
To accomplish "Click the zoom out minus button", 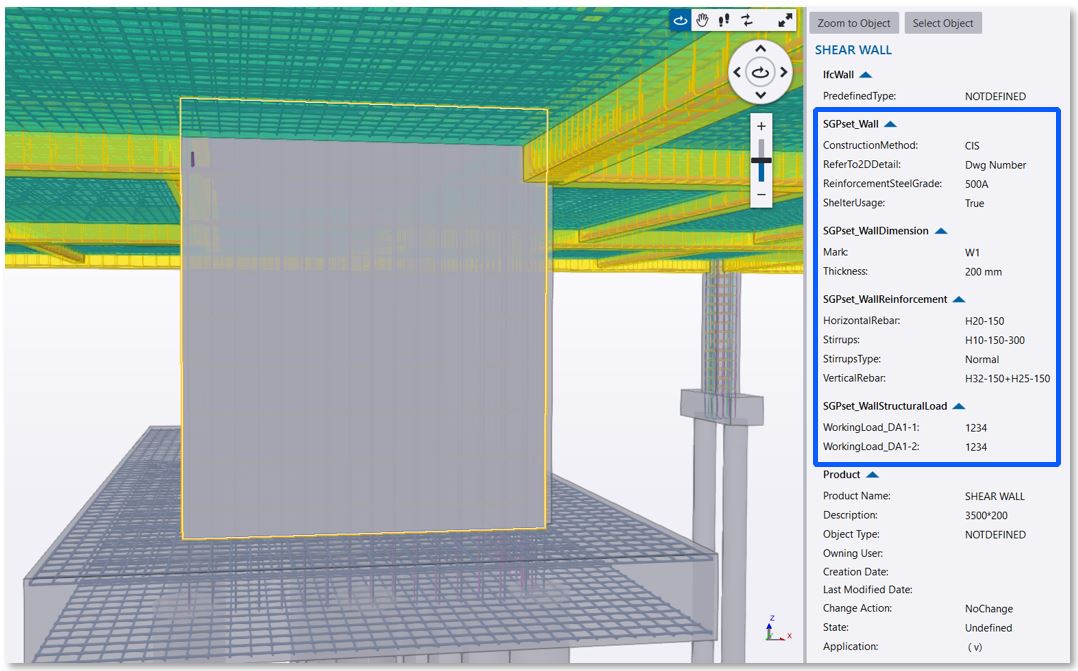I will point(761,193).
